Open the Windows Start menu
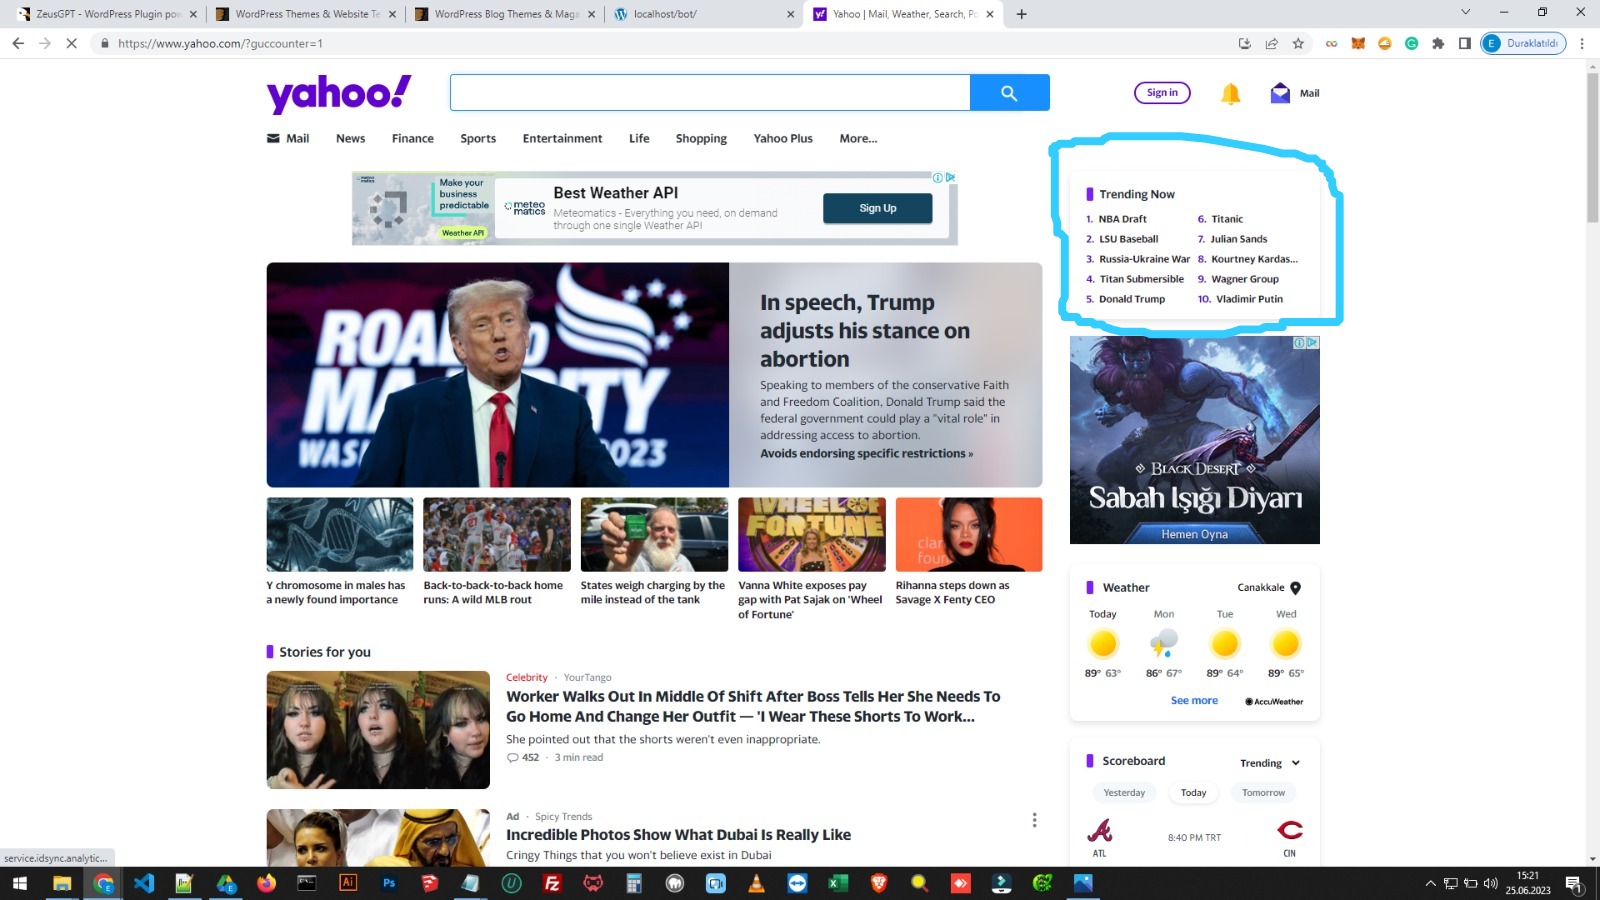The width and height of the screenshot is (1600, 900). [x=20, y=883]
